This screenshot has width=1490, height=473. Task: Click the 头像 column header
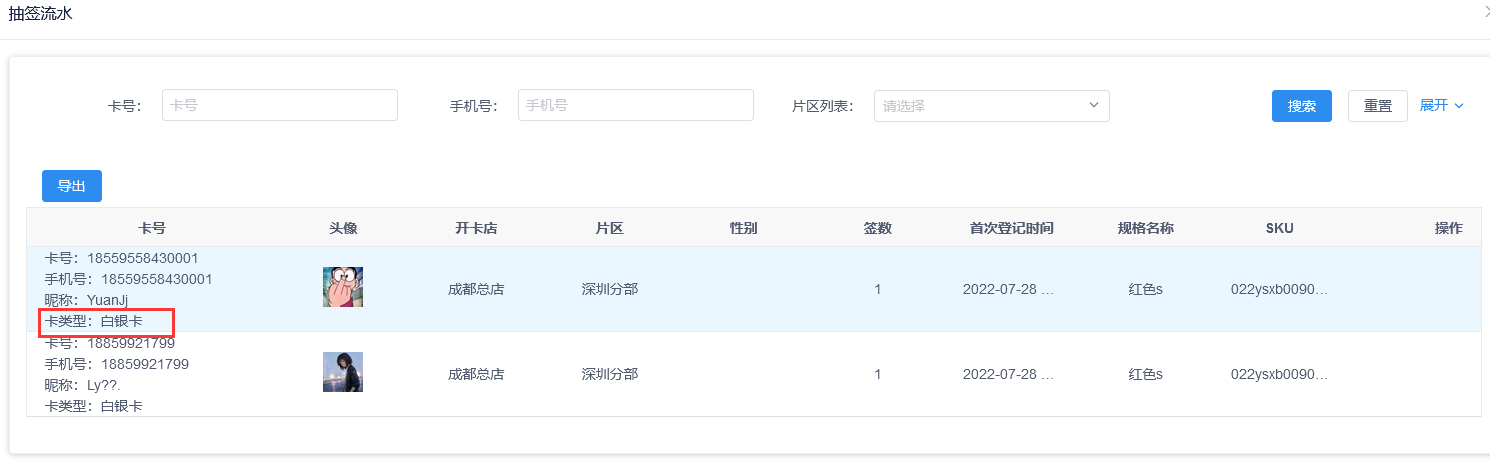(x=343, y=228)
